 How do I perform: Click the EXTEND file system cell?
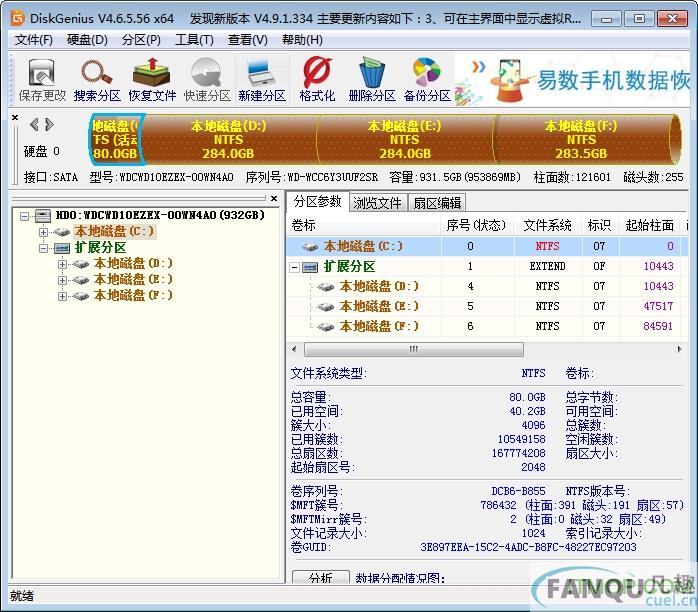[x=547, y=266]
